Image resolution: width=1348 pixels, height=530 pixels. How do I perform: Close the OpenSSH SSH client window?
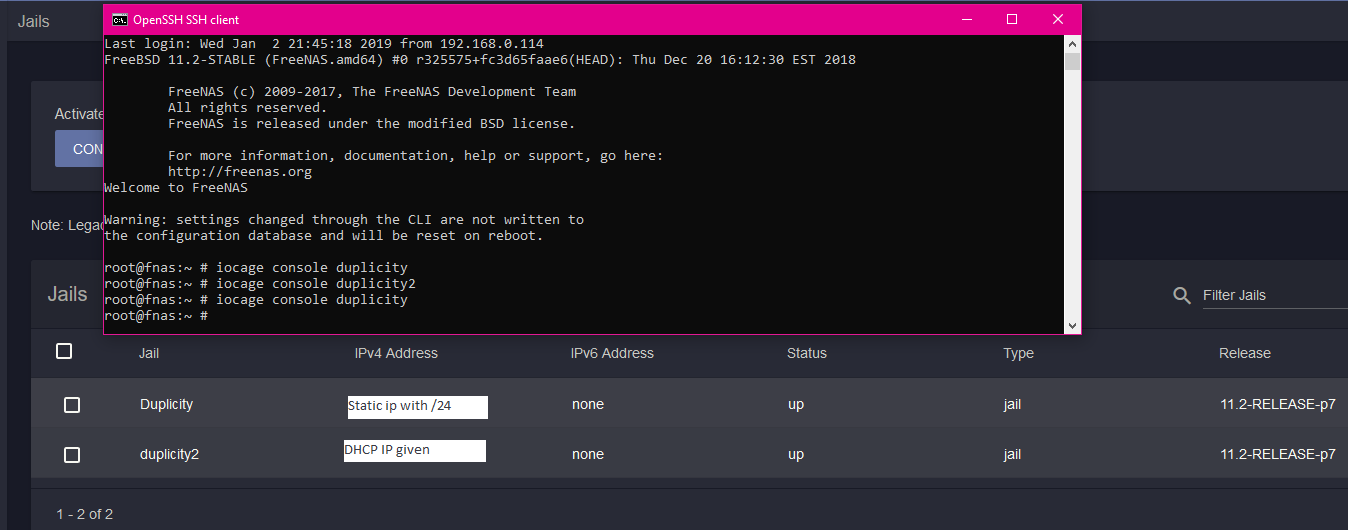point(1058,19)
